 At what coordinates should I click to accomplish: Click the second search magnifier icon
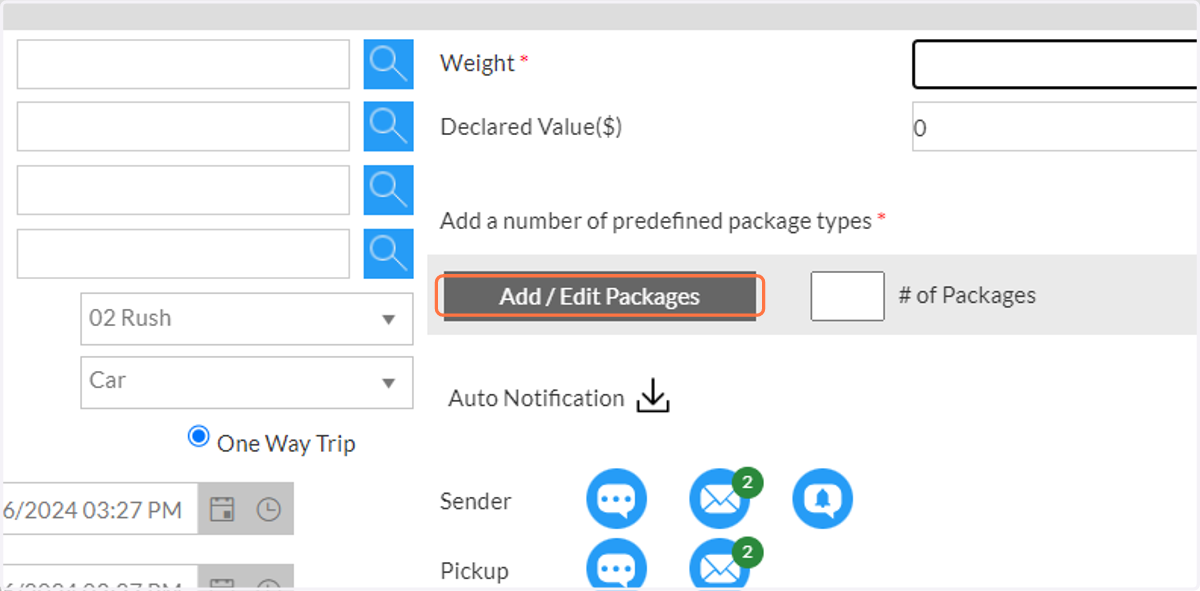coord(388,127)
